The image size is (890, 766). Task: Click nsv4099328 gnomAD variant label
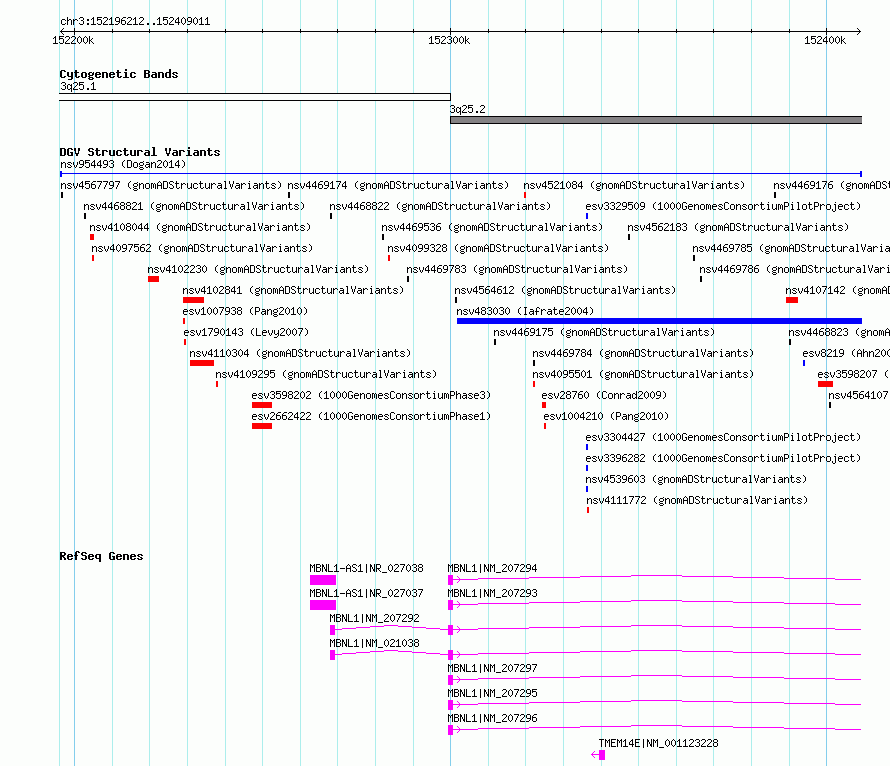[x=498, y=249]
